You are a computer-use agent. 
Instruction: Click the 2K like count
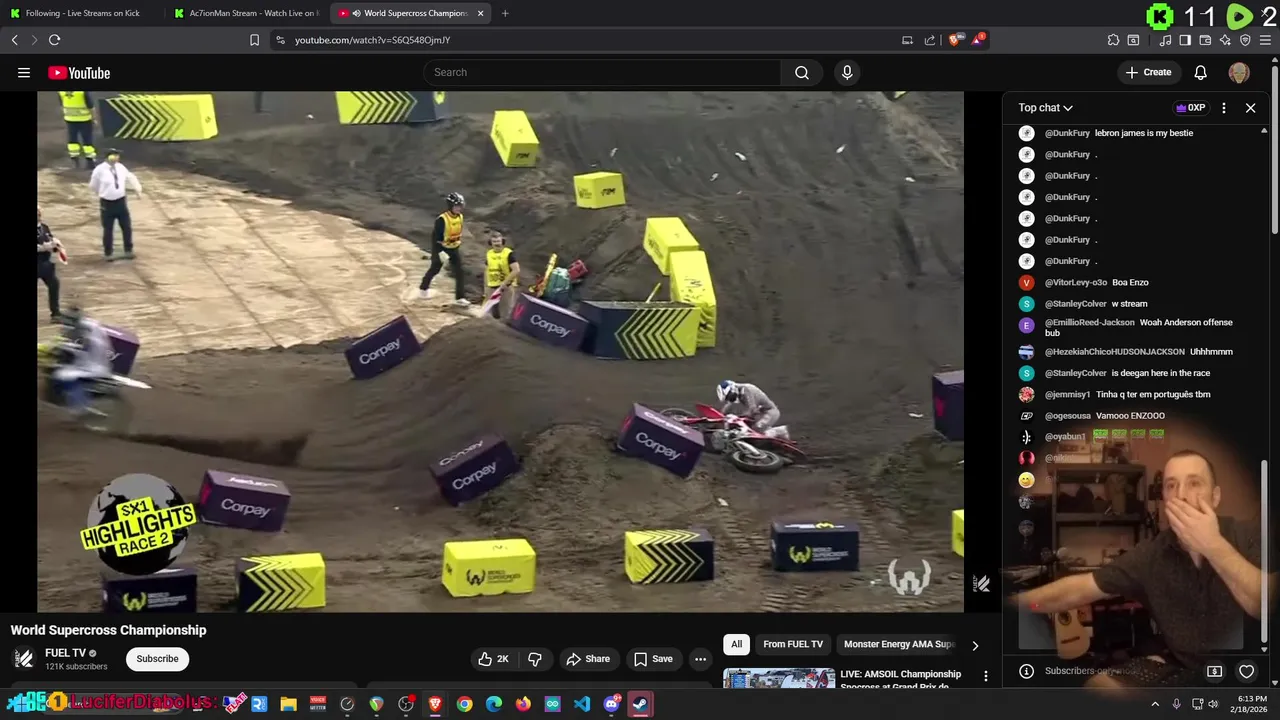coord(503,659)
